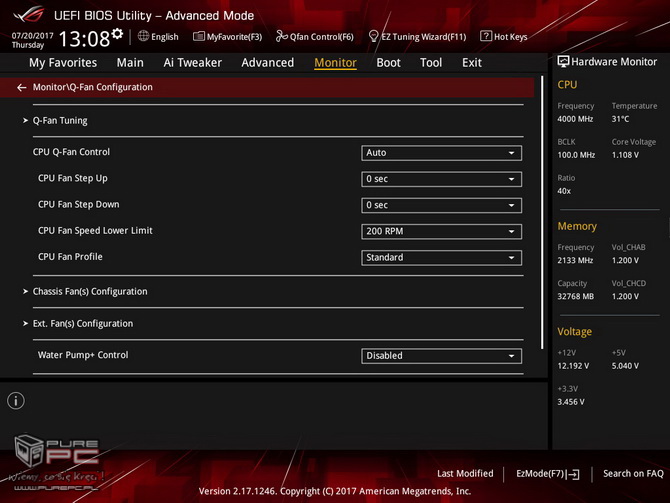
Task: Select the Monitor tab
Action: [x=335, y=63]
